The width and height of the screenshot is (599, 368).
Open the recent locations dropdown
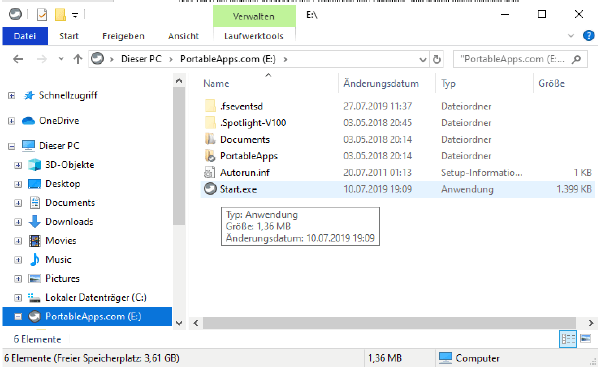point(61,59)
